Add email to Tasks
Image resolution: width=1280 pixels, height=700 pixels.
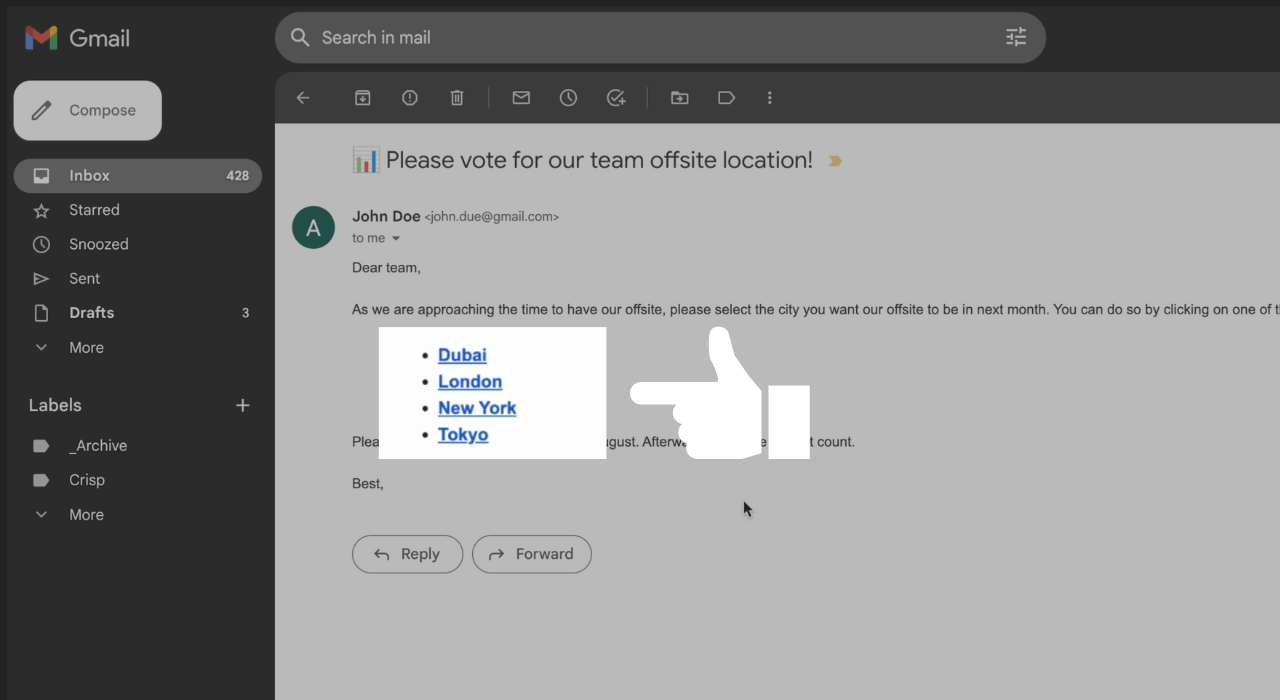pyautogui.click(x=616, y=98)
